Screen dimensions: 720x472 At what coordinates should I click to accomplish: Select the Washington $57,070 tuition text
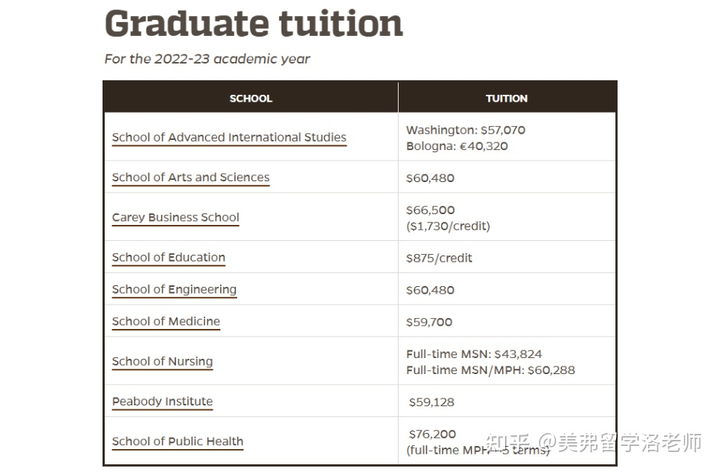point(466,130)
